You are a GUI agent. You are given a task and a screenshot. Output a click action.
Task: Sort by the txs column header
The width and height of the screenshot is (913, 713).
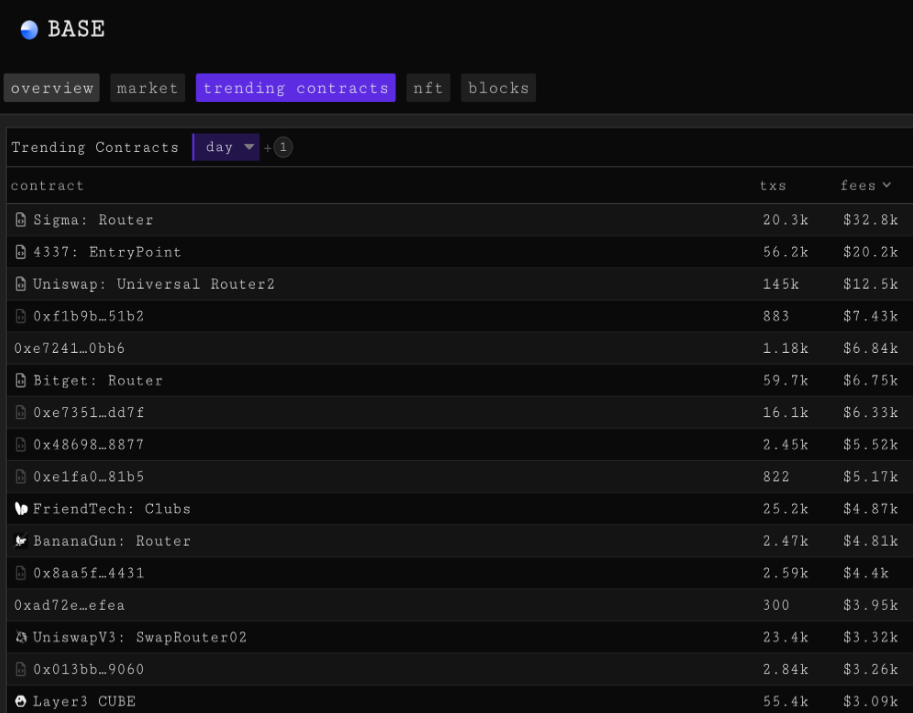point(773,185)
